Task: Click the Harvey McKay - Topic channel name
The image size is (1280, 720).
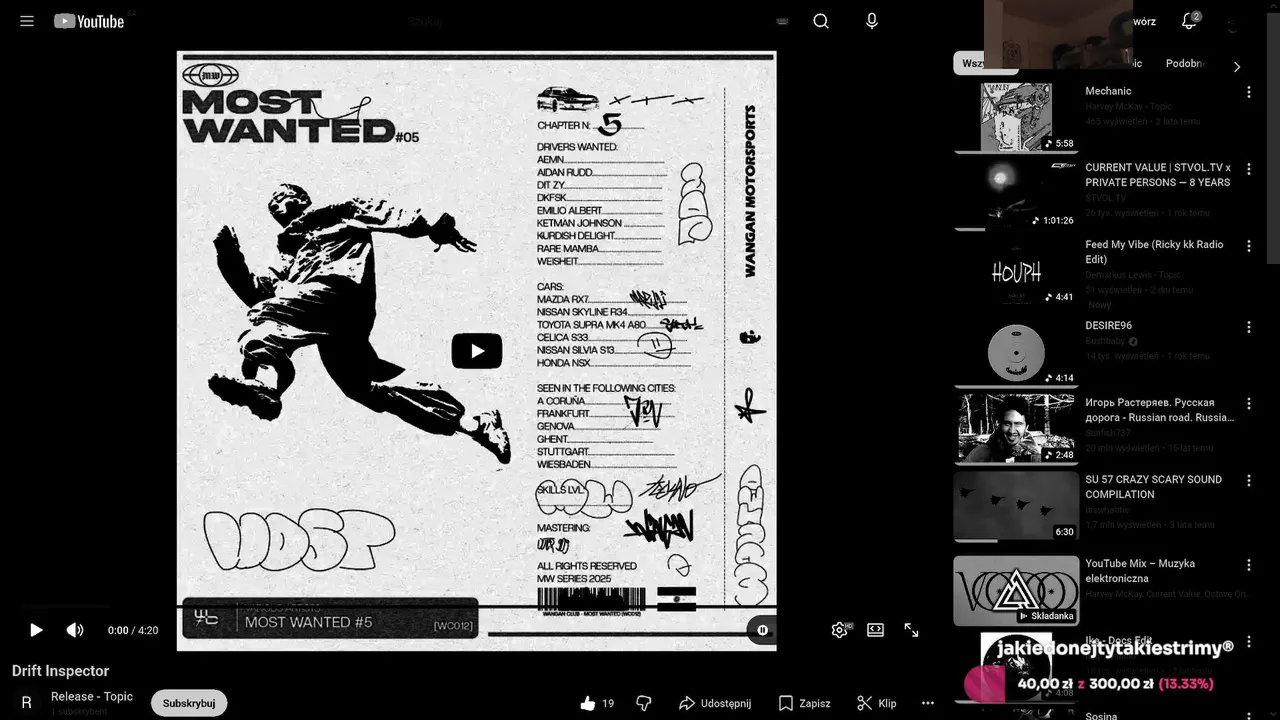Action: point(1128,106)
